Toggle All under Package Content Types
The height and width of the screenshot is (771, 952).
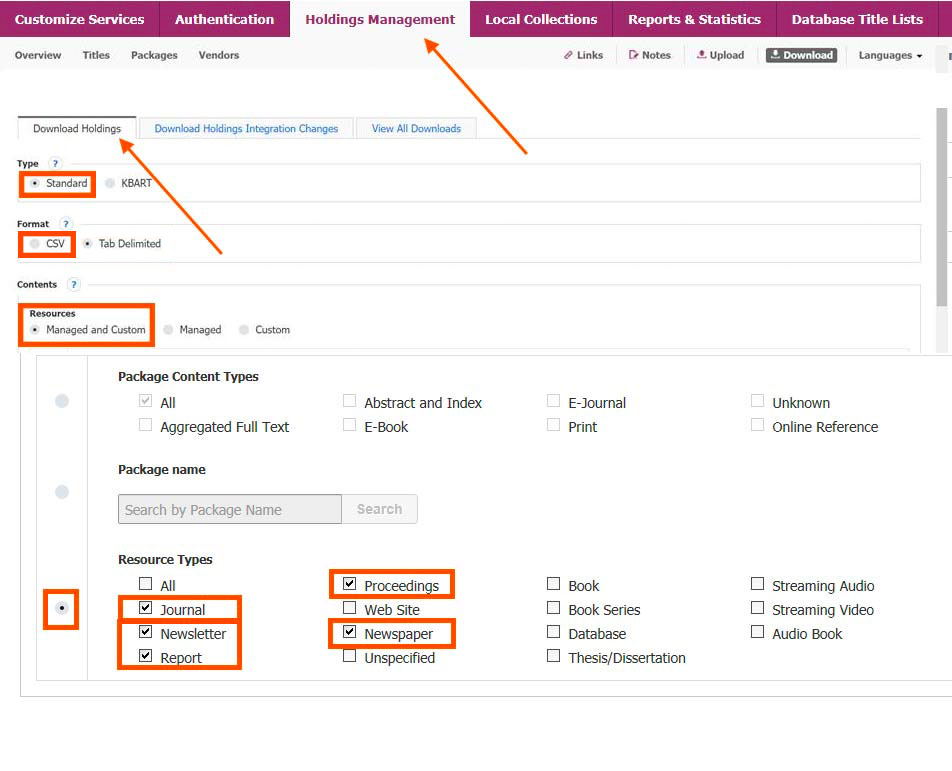(145, 401)
